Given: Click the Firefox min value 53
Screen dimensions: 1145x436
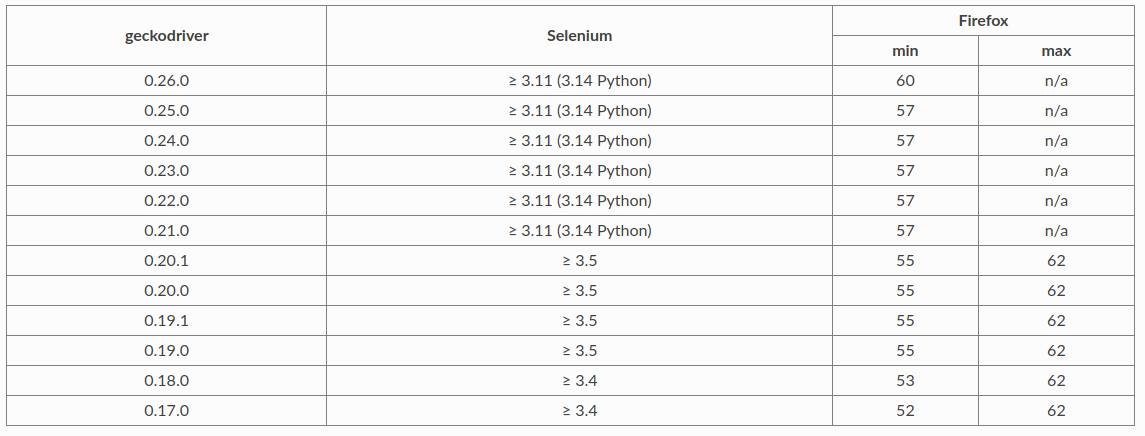Looking at the screenshot, I should (x=905, y=381).
